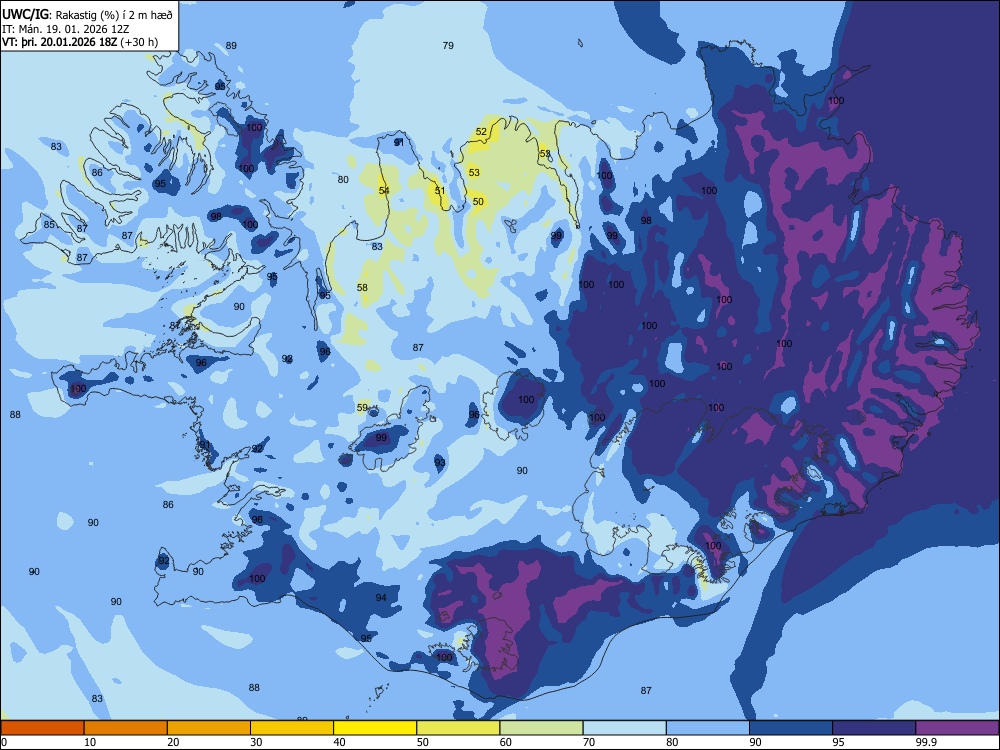Click the 'UWC/IG: Rakastig (%) í 2 m hæð' title

pos(87,14)
